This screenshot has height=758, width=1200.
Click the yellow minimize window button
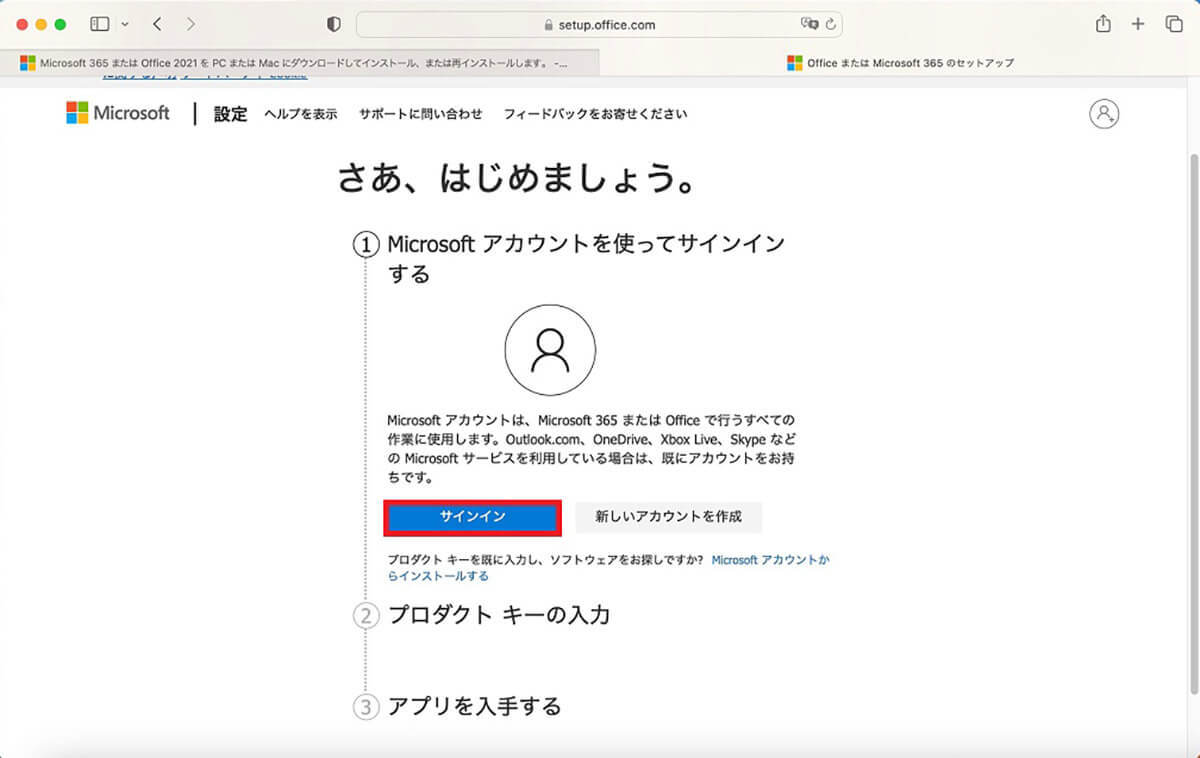(41, 24)
